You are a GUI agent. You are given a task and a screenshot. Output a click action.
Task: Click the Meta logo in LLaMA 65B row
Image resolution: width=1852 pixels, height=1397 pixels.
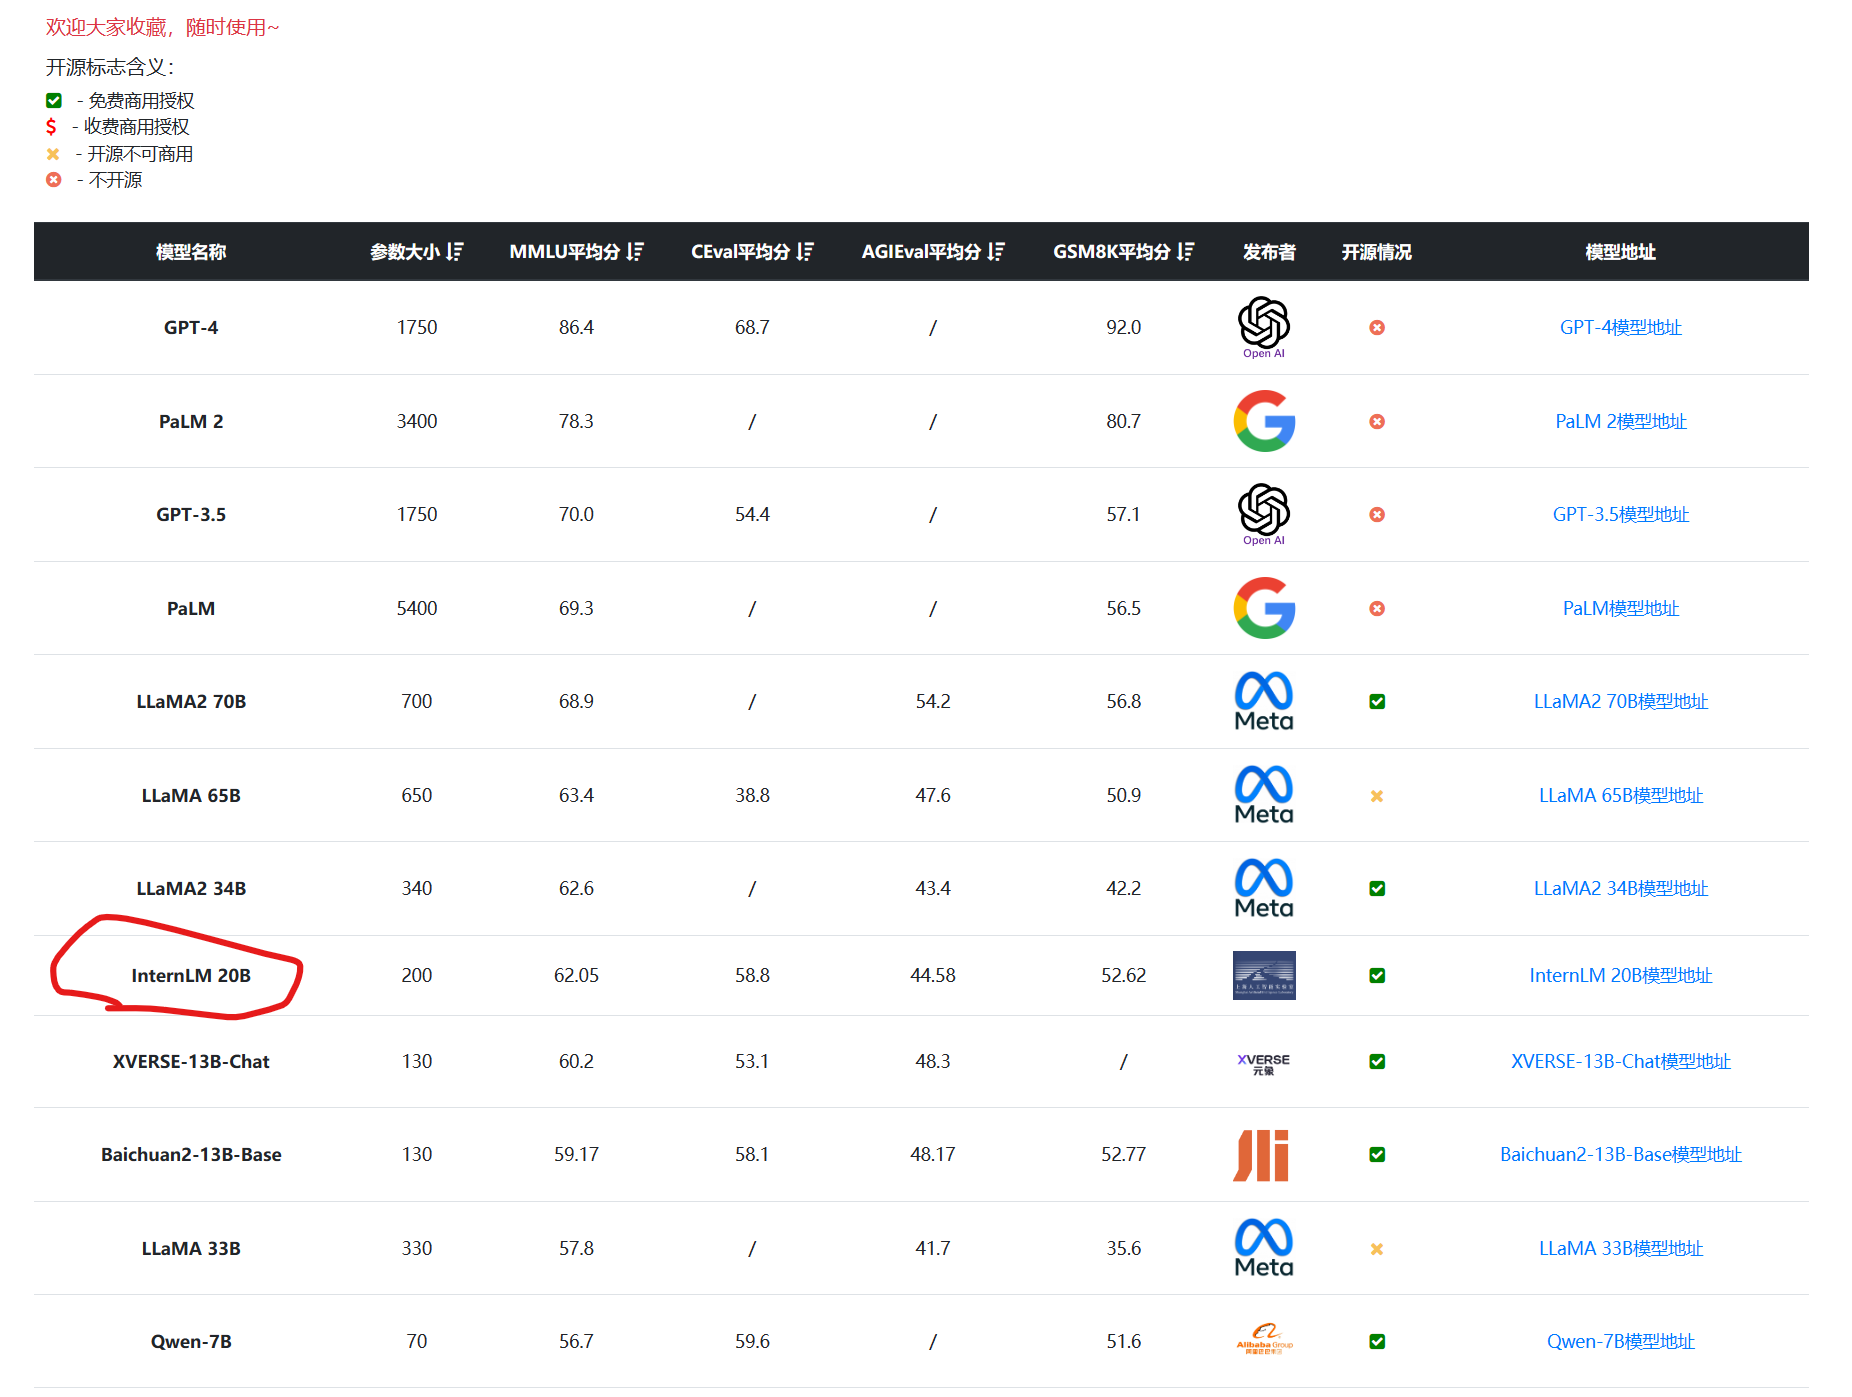coord(1264,795)
